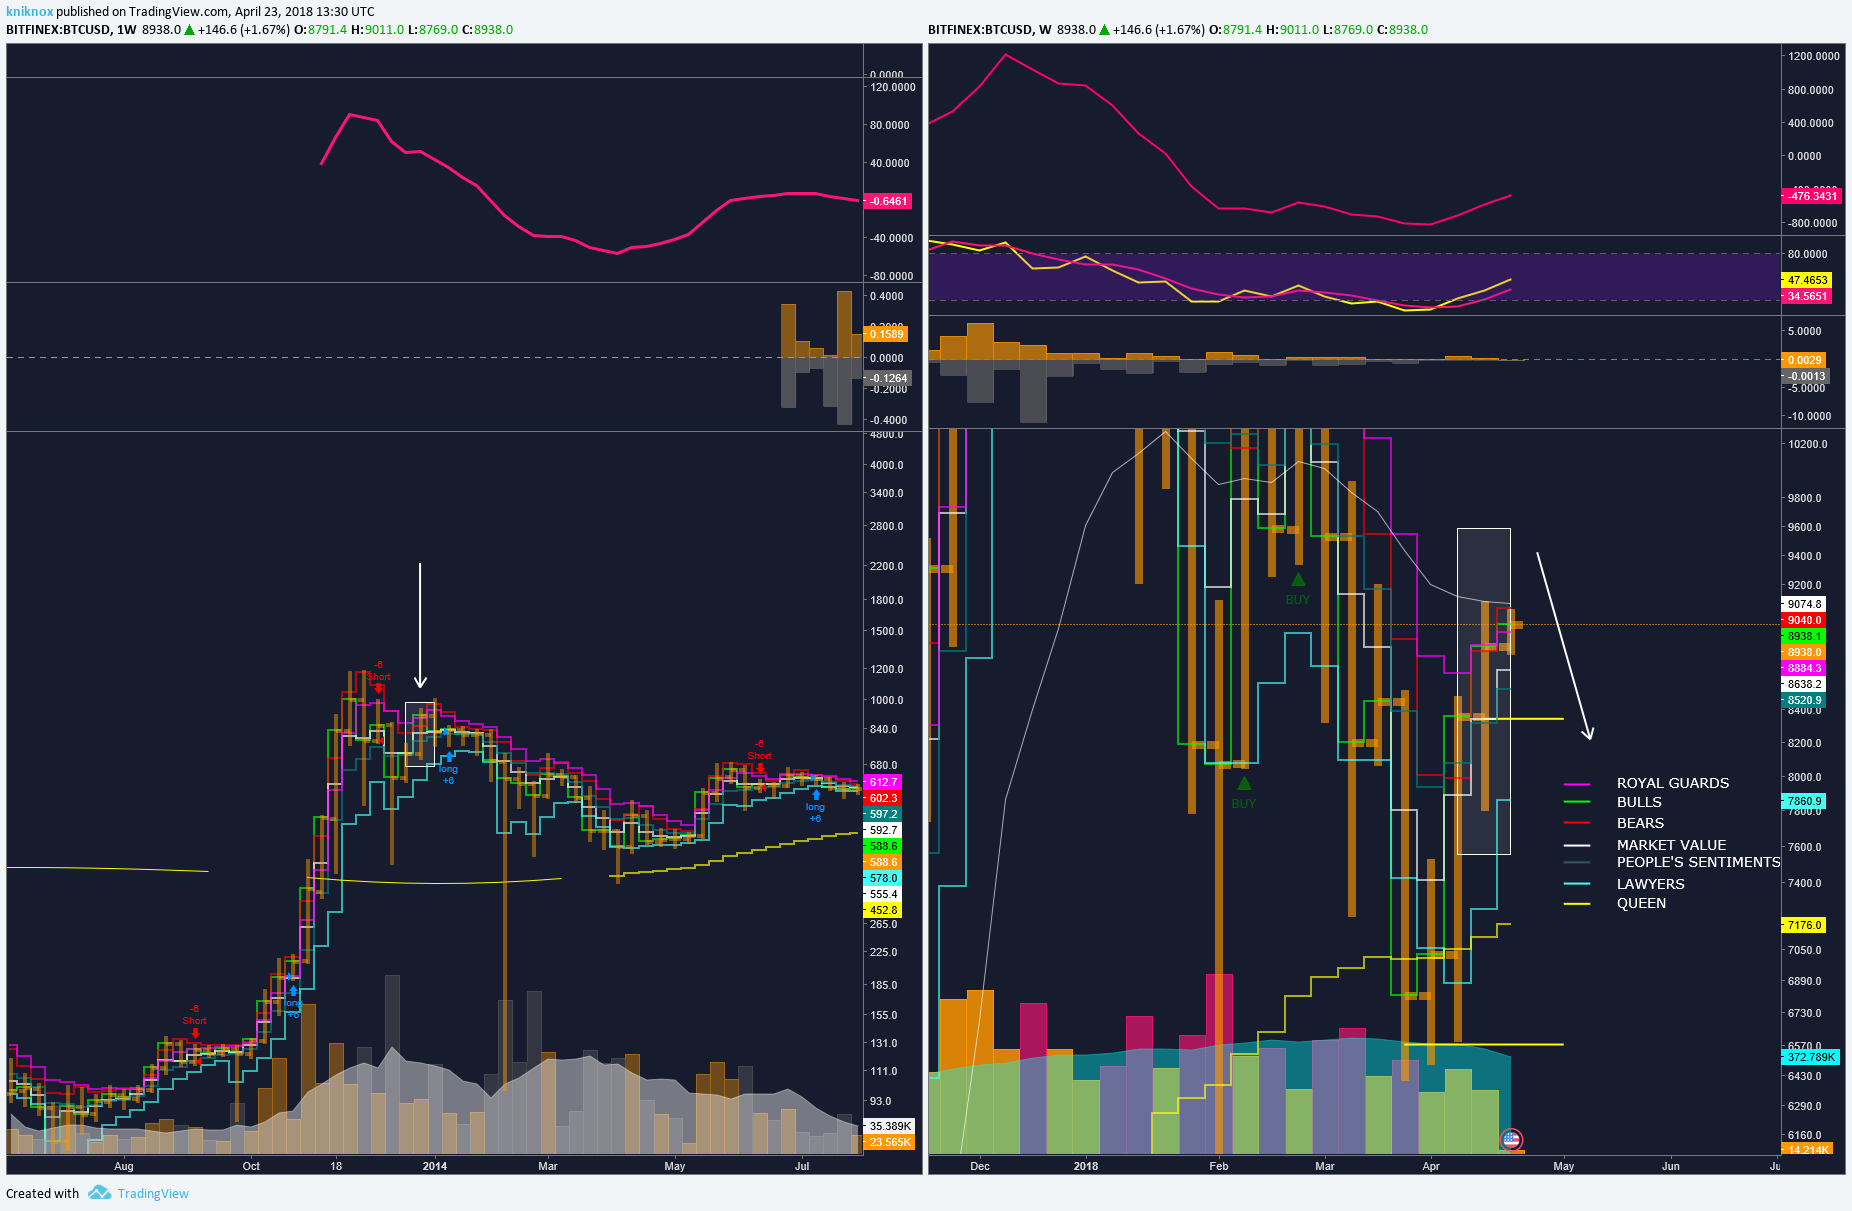Click the magenta 8884.3 price label

pos(1804,668)
